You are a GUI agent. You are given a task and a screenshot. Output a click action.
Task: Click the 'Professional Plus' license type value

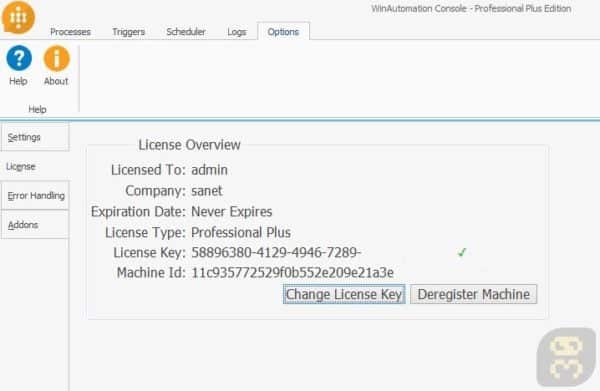coord(241,232)
